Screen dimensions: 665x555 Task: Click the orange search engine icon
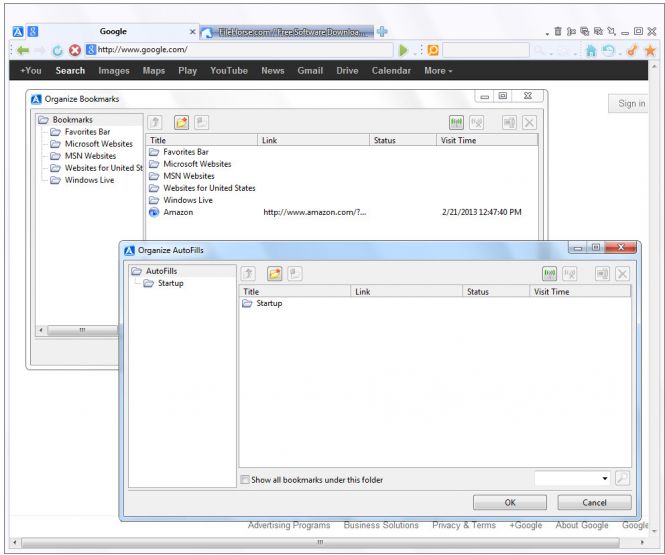click(x=433, y=50)
